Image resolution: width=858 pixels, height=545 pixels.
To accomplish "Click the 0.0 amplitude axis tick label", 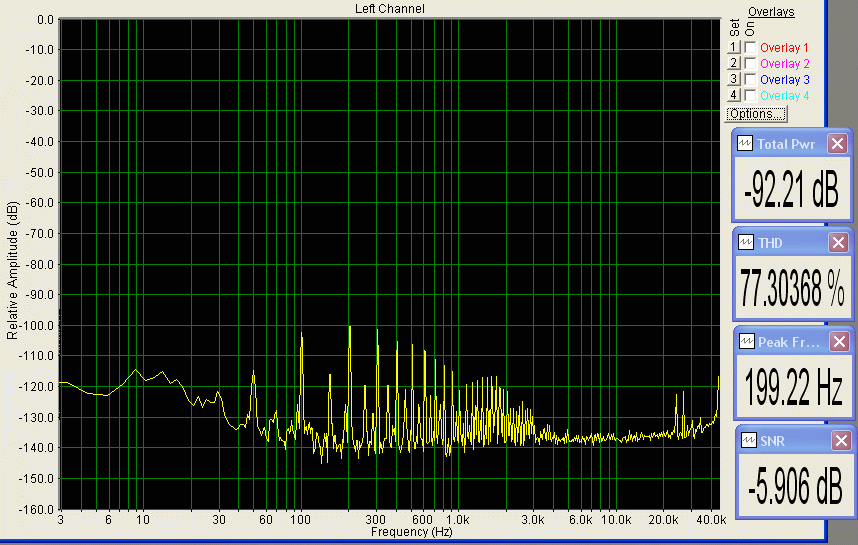I will (x=45, y=20).
